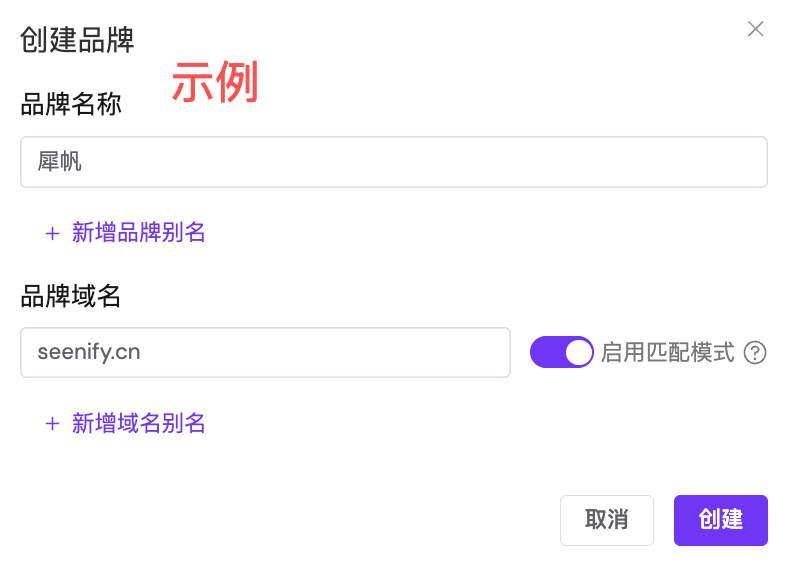The height and width of the screenshot is (566, 786).
Task: Click the red 示例 text
Action: coord(215,83)
